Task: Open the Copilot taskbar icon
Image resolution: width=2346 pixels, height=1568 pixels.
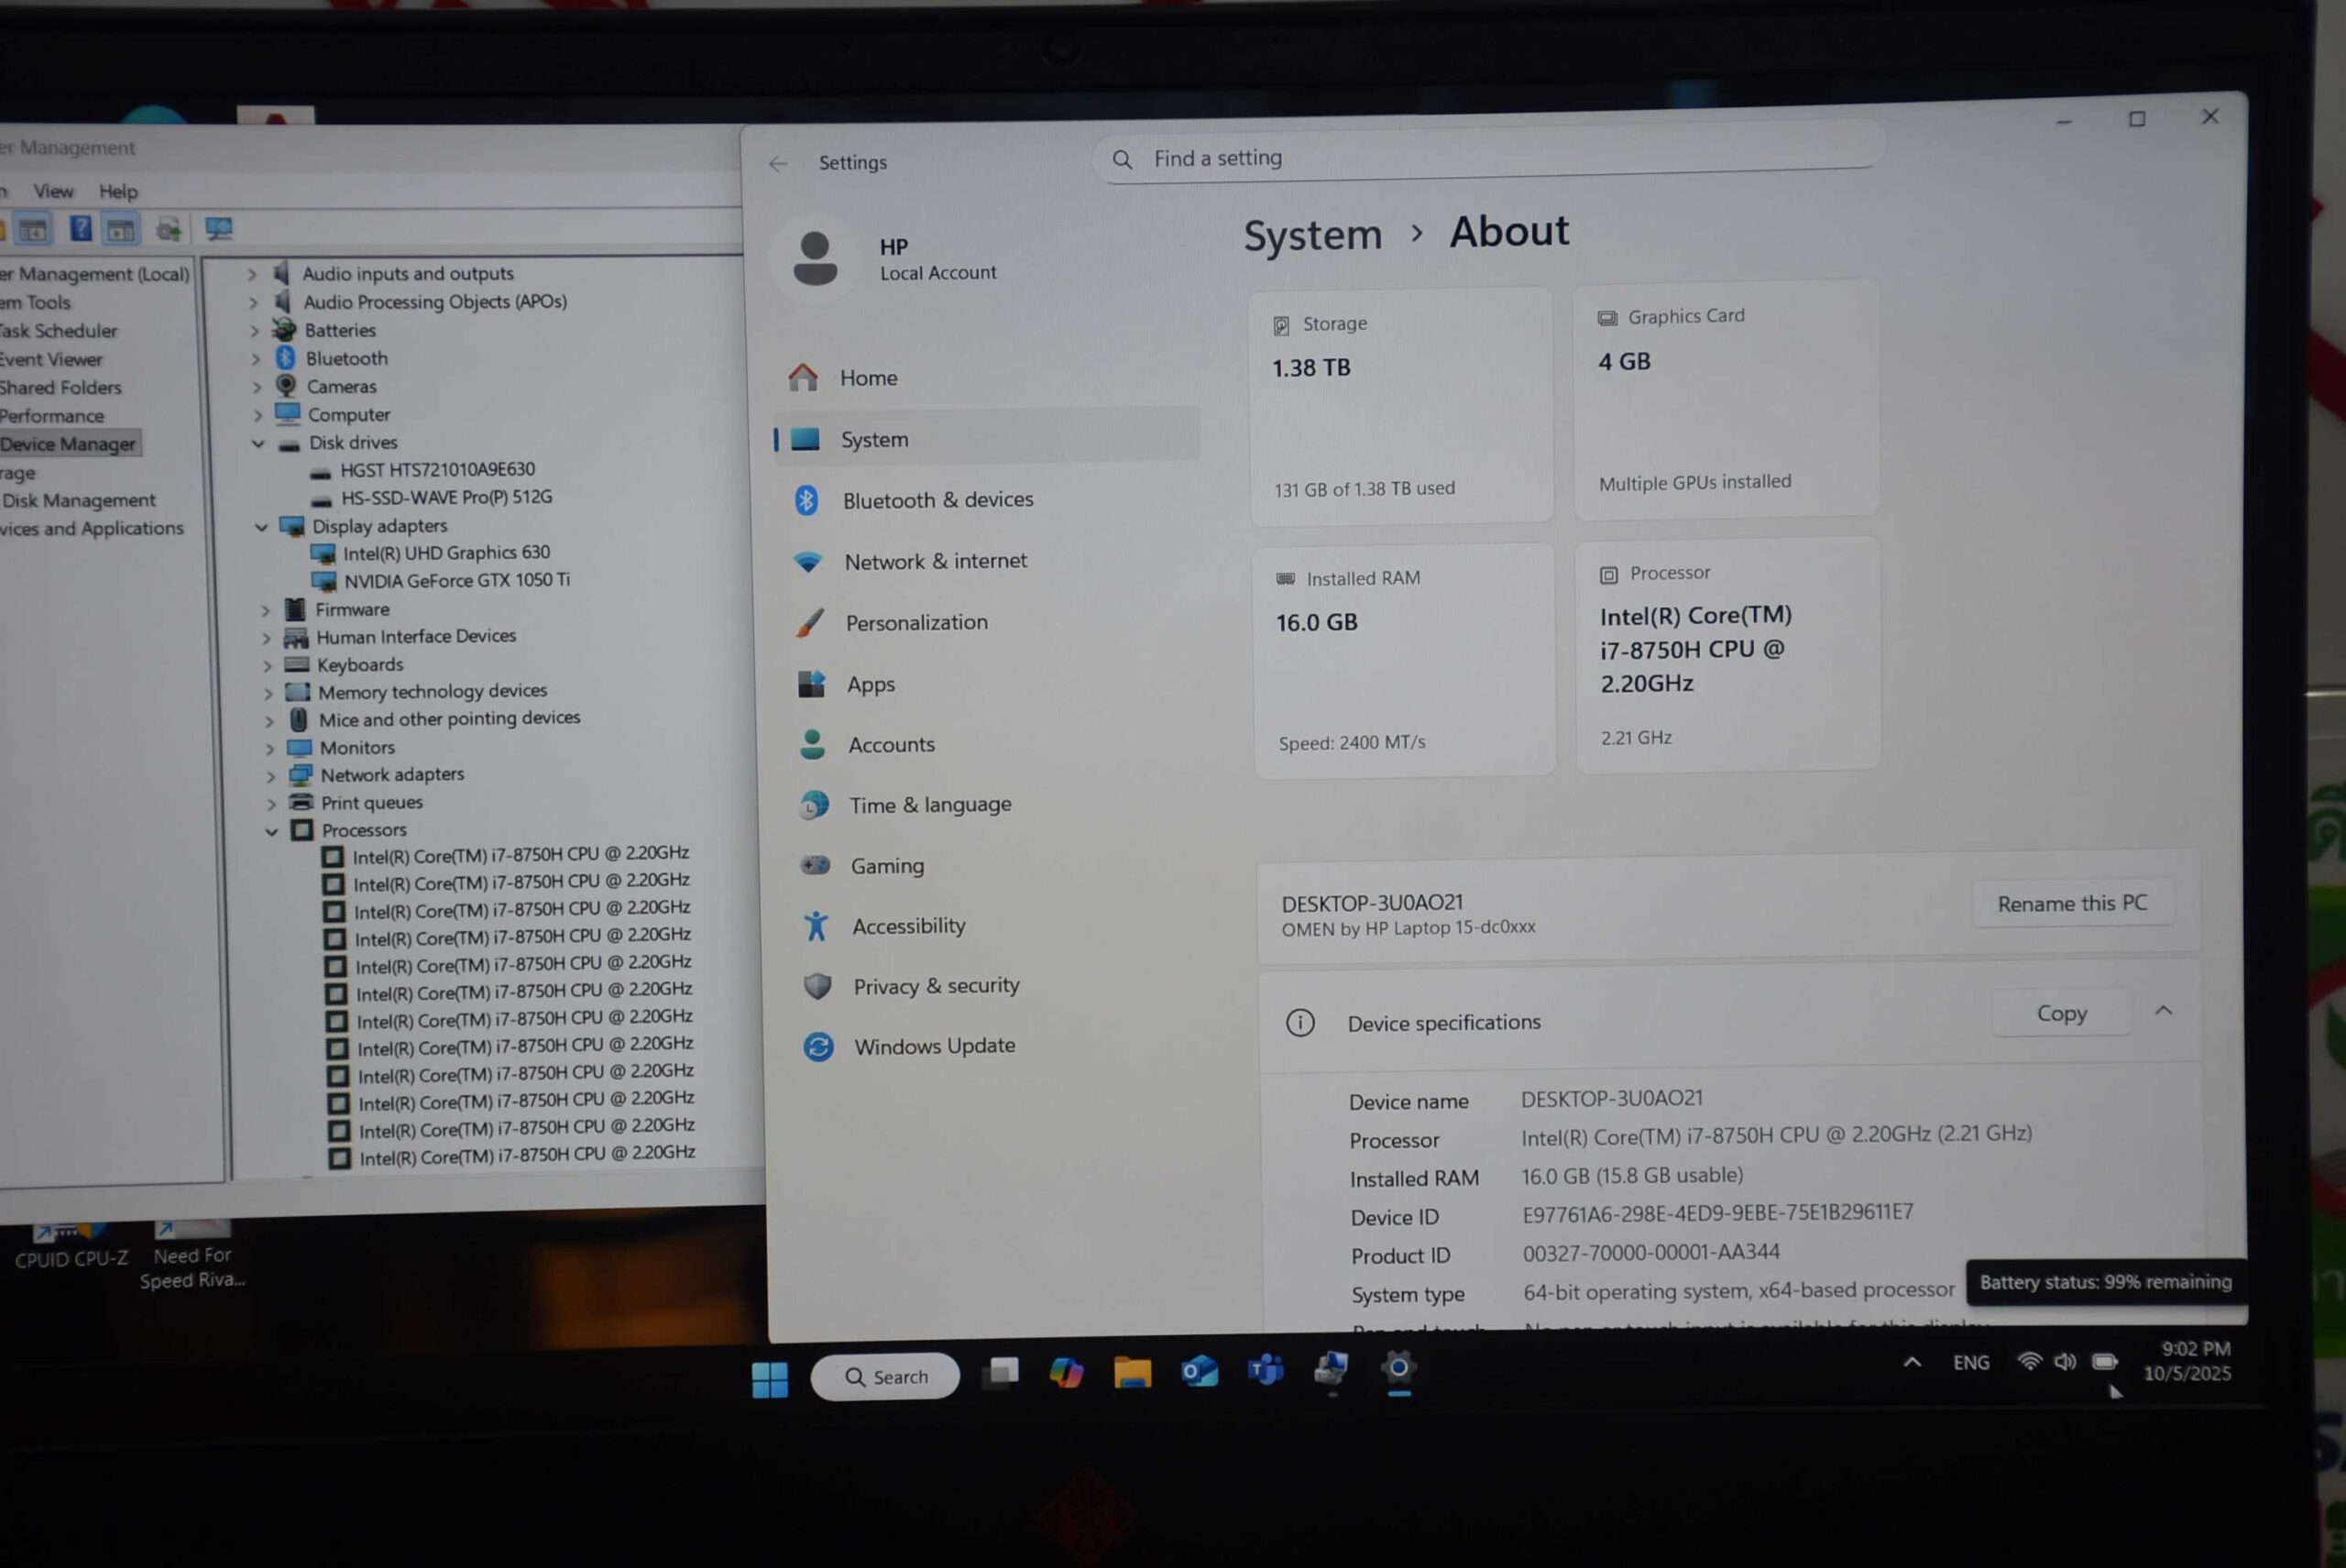Action: tap(1066, 1372)
